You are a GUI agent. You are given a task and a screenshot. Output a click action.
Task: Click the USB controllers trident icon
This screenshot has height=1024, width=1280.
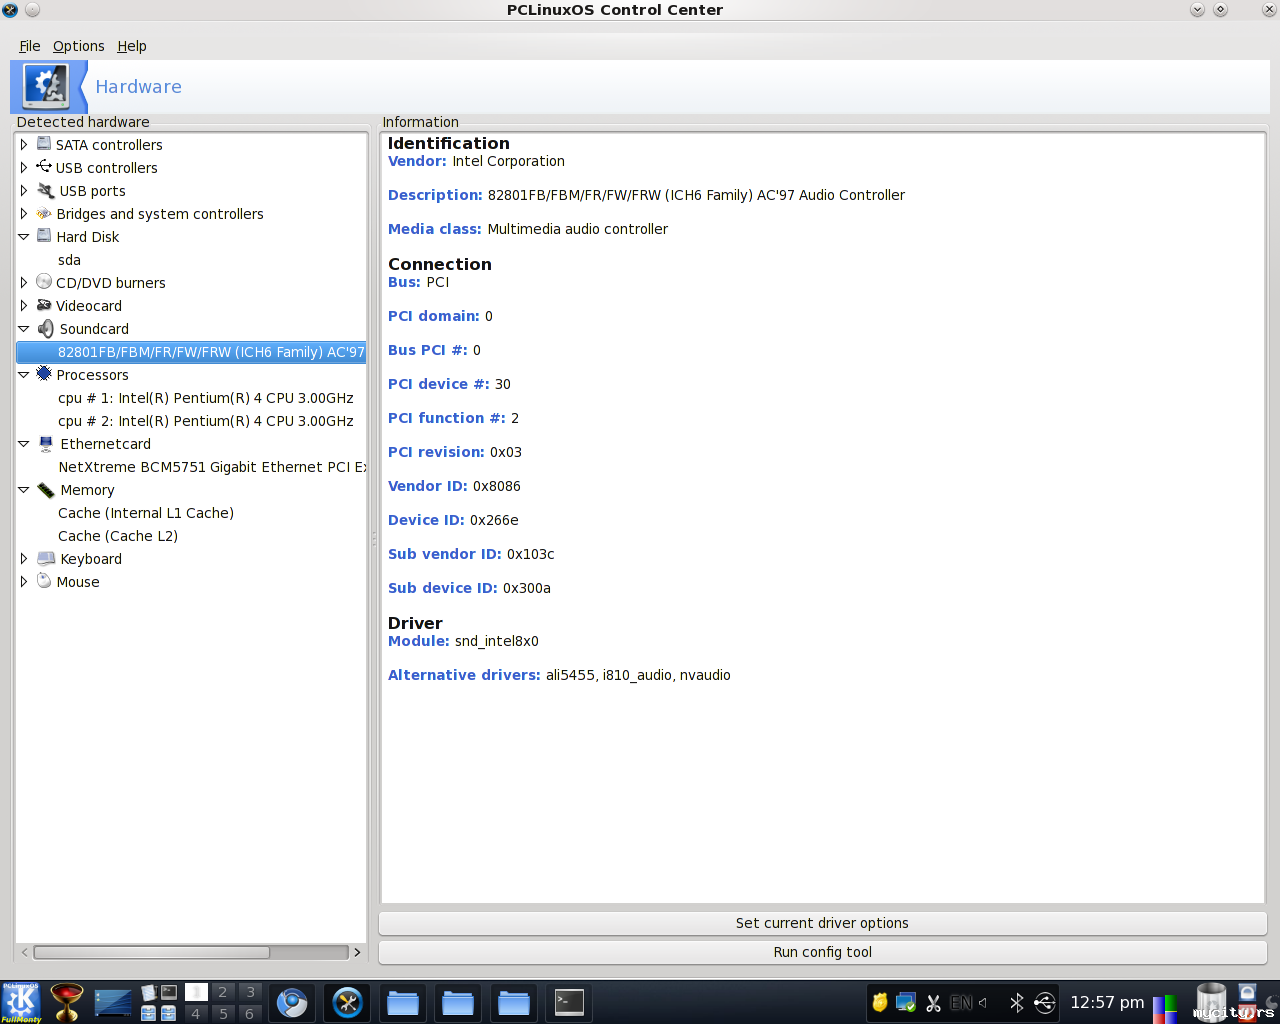(x=44, y=167)
